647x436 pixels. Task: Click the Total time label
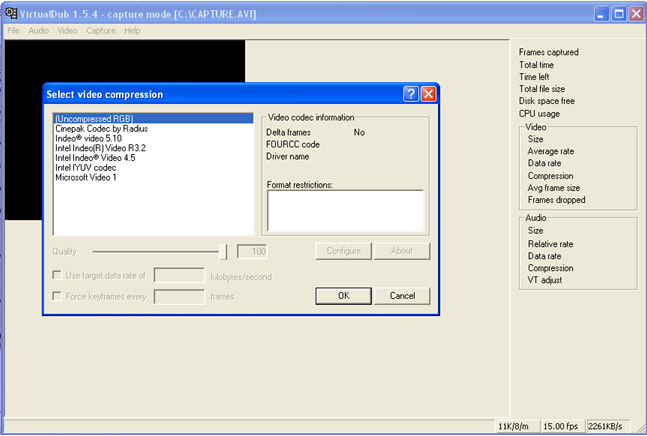(x=536, y=65)
